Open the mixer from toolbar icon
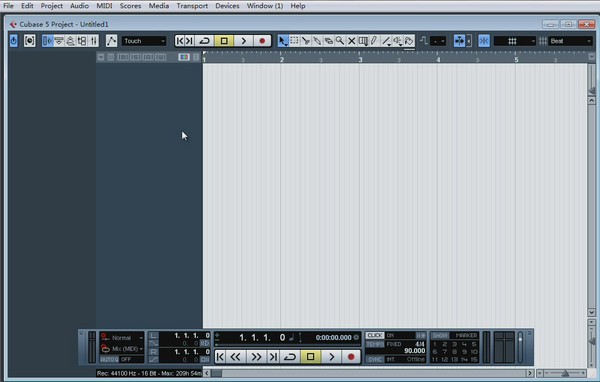The width and height of the screenshot is (600, 382). (94, 41)
